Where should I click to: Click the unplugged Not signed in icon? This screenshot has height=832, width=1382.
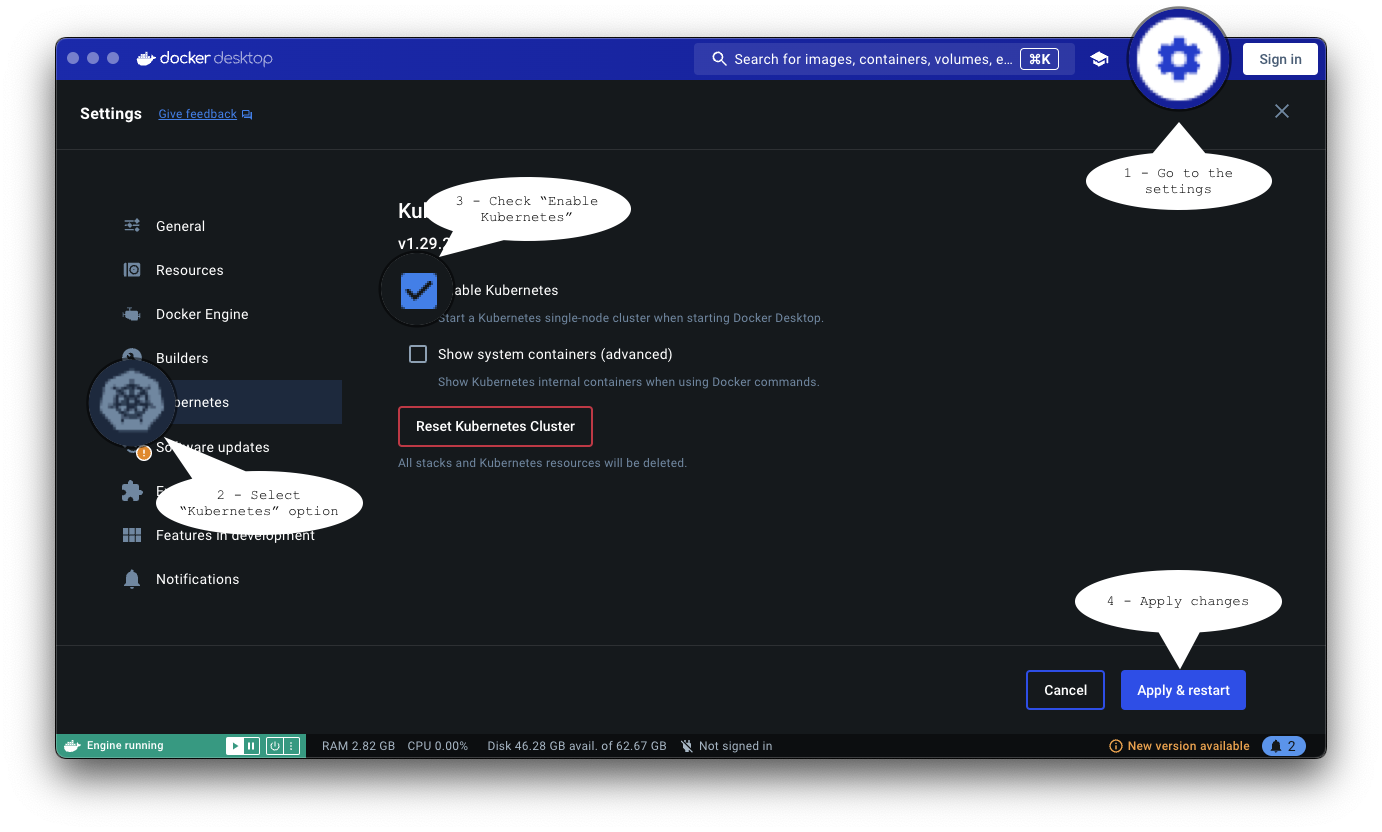(687, 746)
